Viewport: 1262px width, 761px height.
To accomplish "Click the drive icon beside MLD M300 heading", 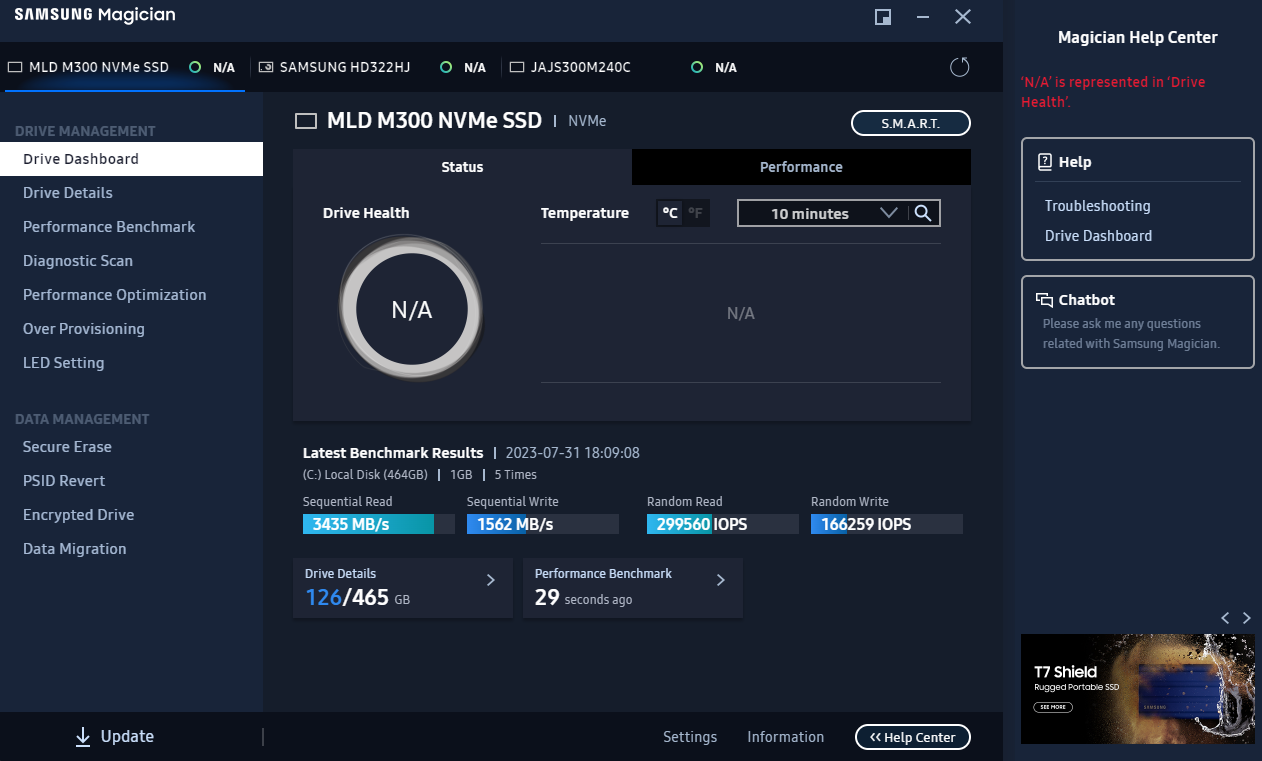I will tap(306, 122).
